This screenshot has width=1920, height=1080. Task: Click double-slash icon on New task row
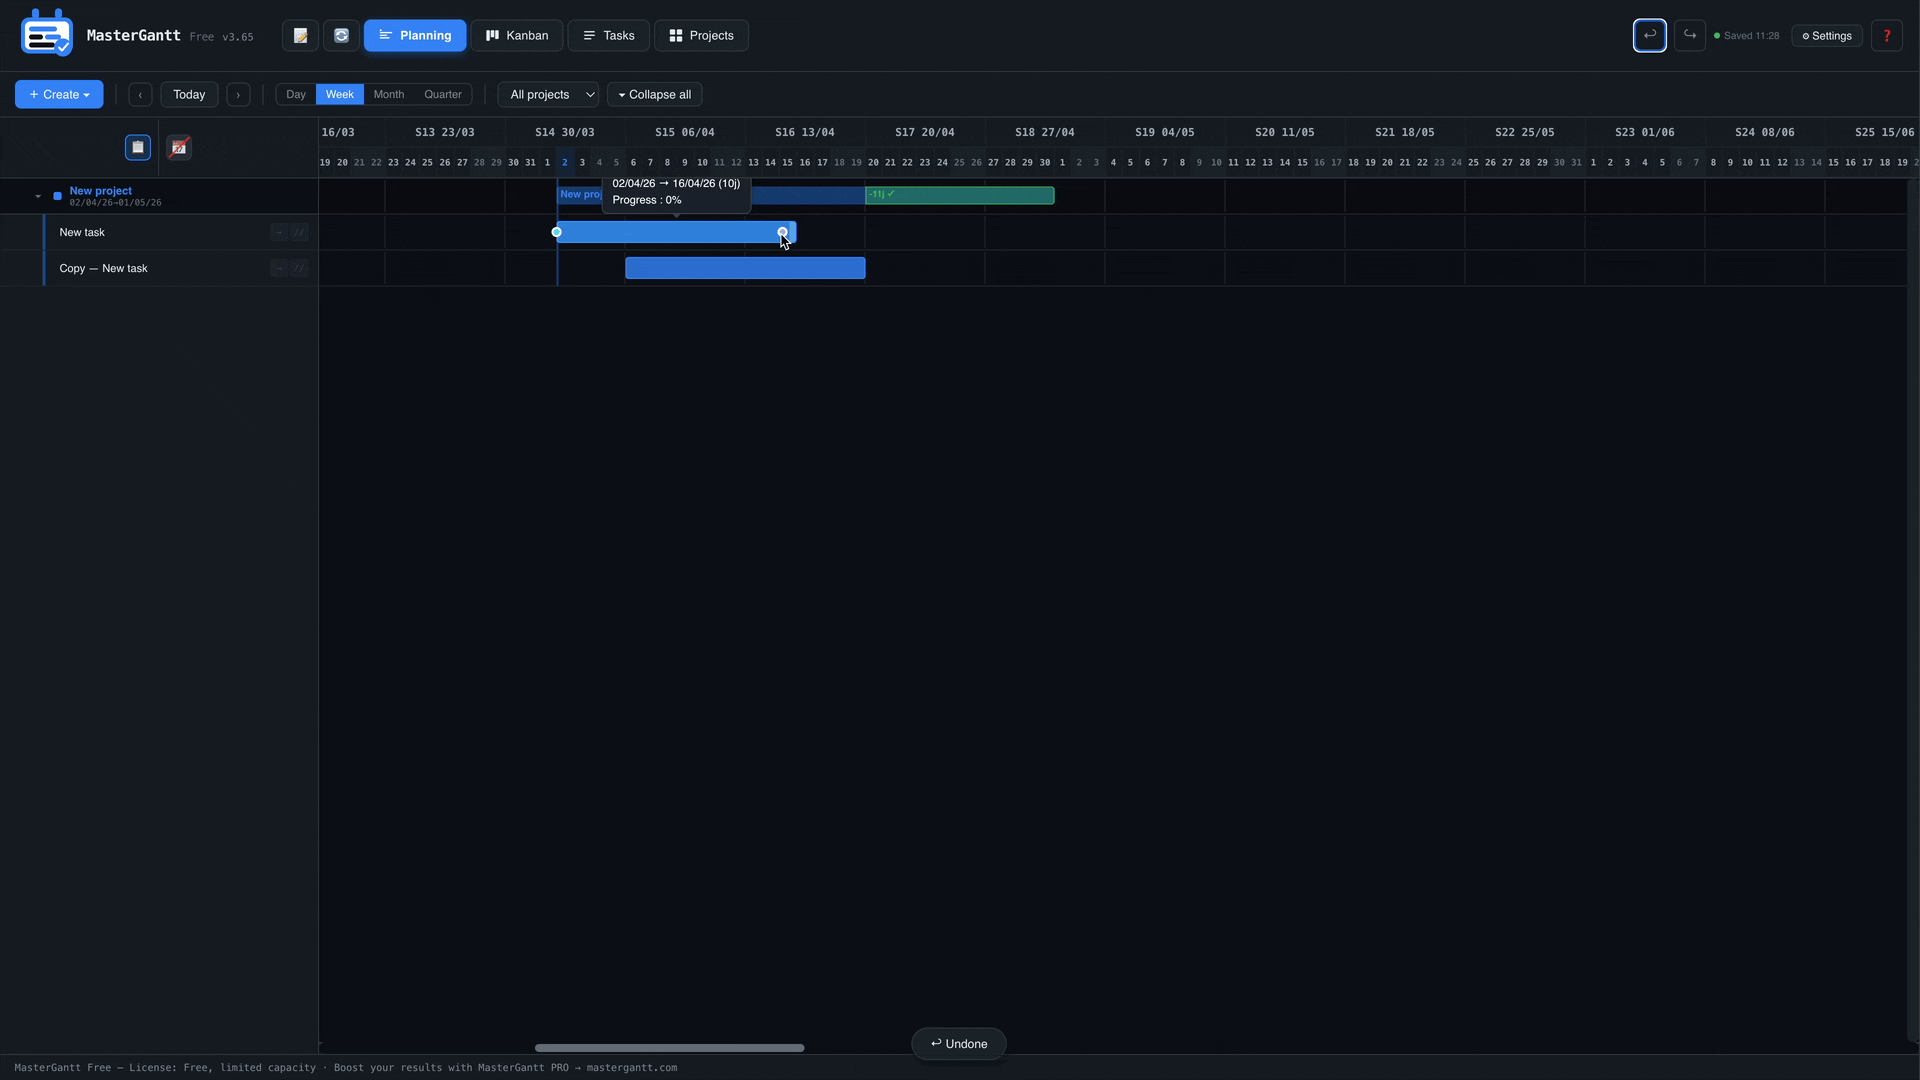299,232
